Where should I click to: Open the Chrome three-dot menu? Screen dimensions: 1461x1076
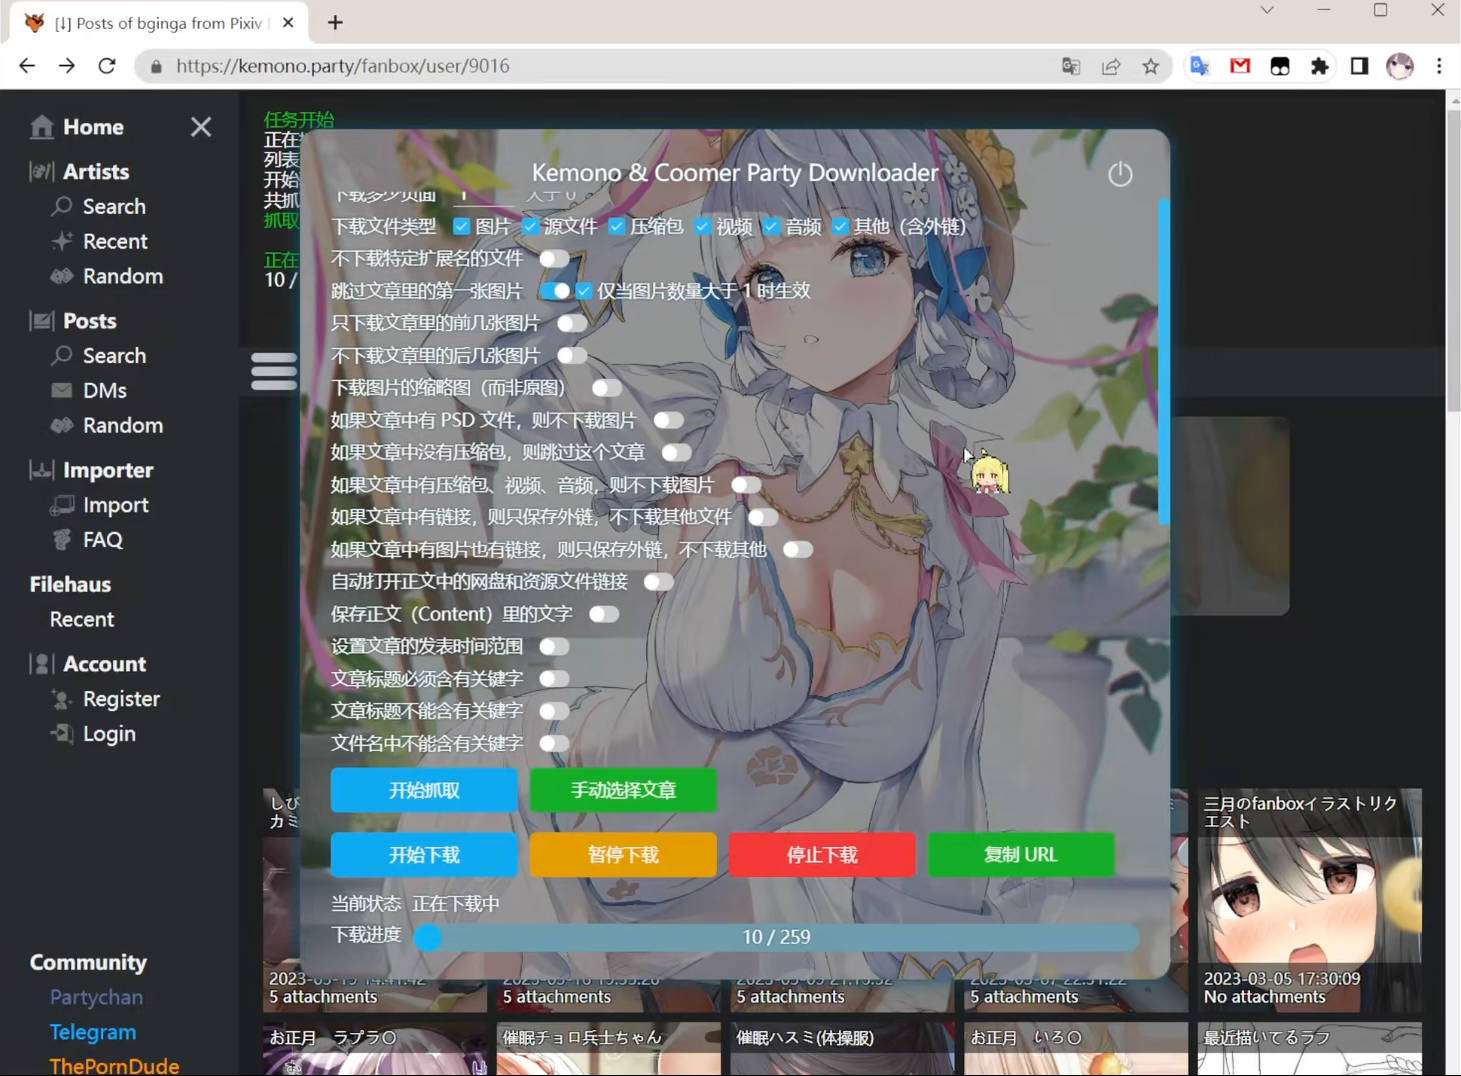[x=1439, y=66]
